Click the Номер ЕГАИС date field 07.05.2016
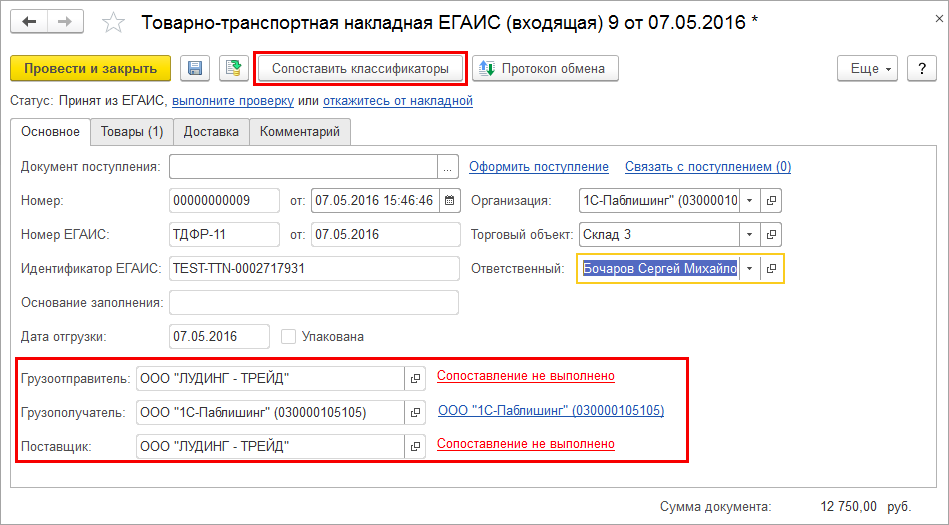The height and width of the screenshot is (525, 949). click(386, 234)
